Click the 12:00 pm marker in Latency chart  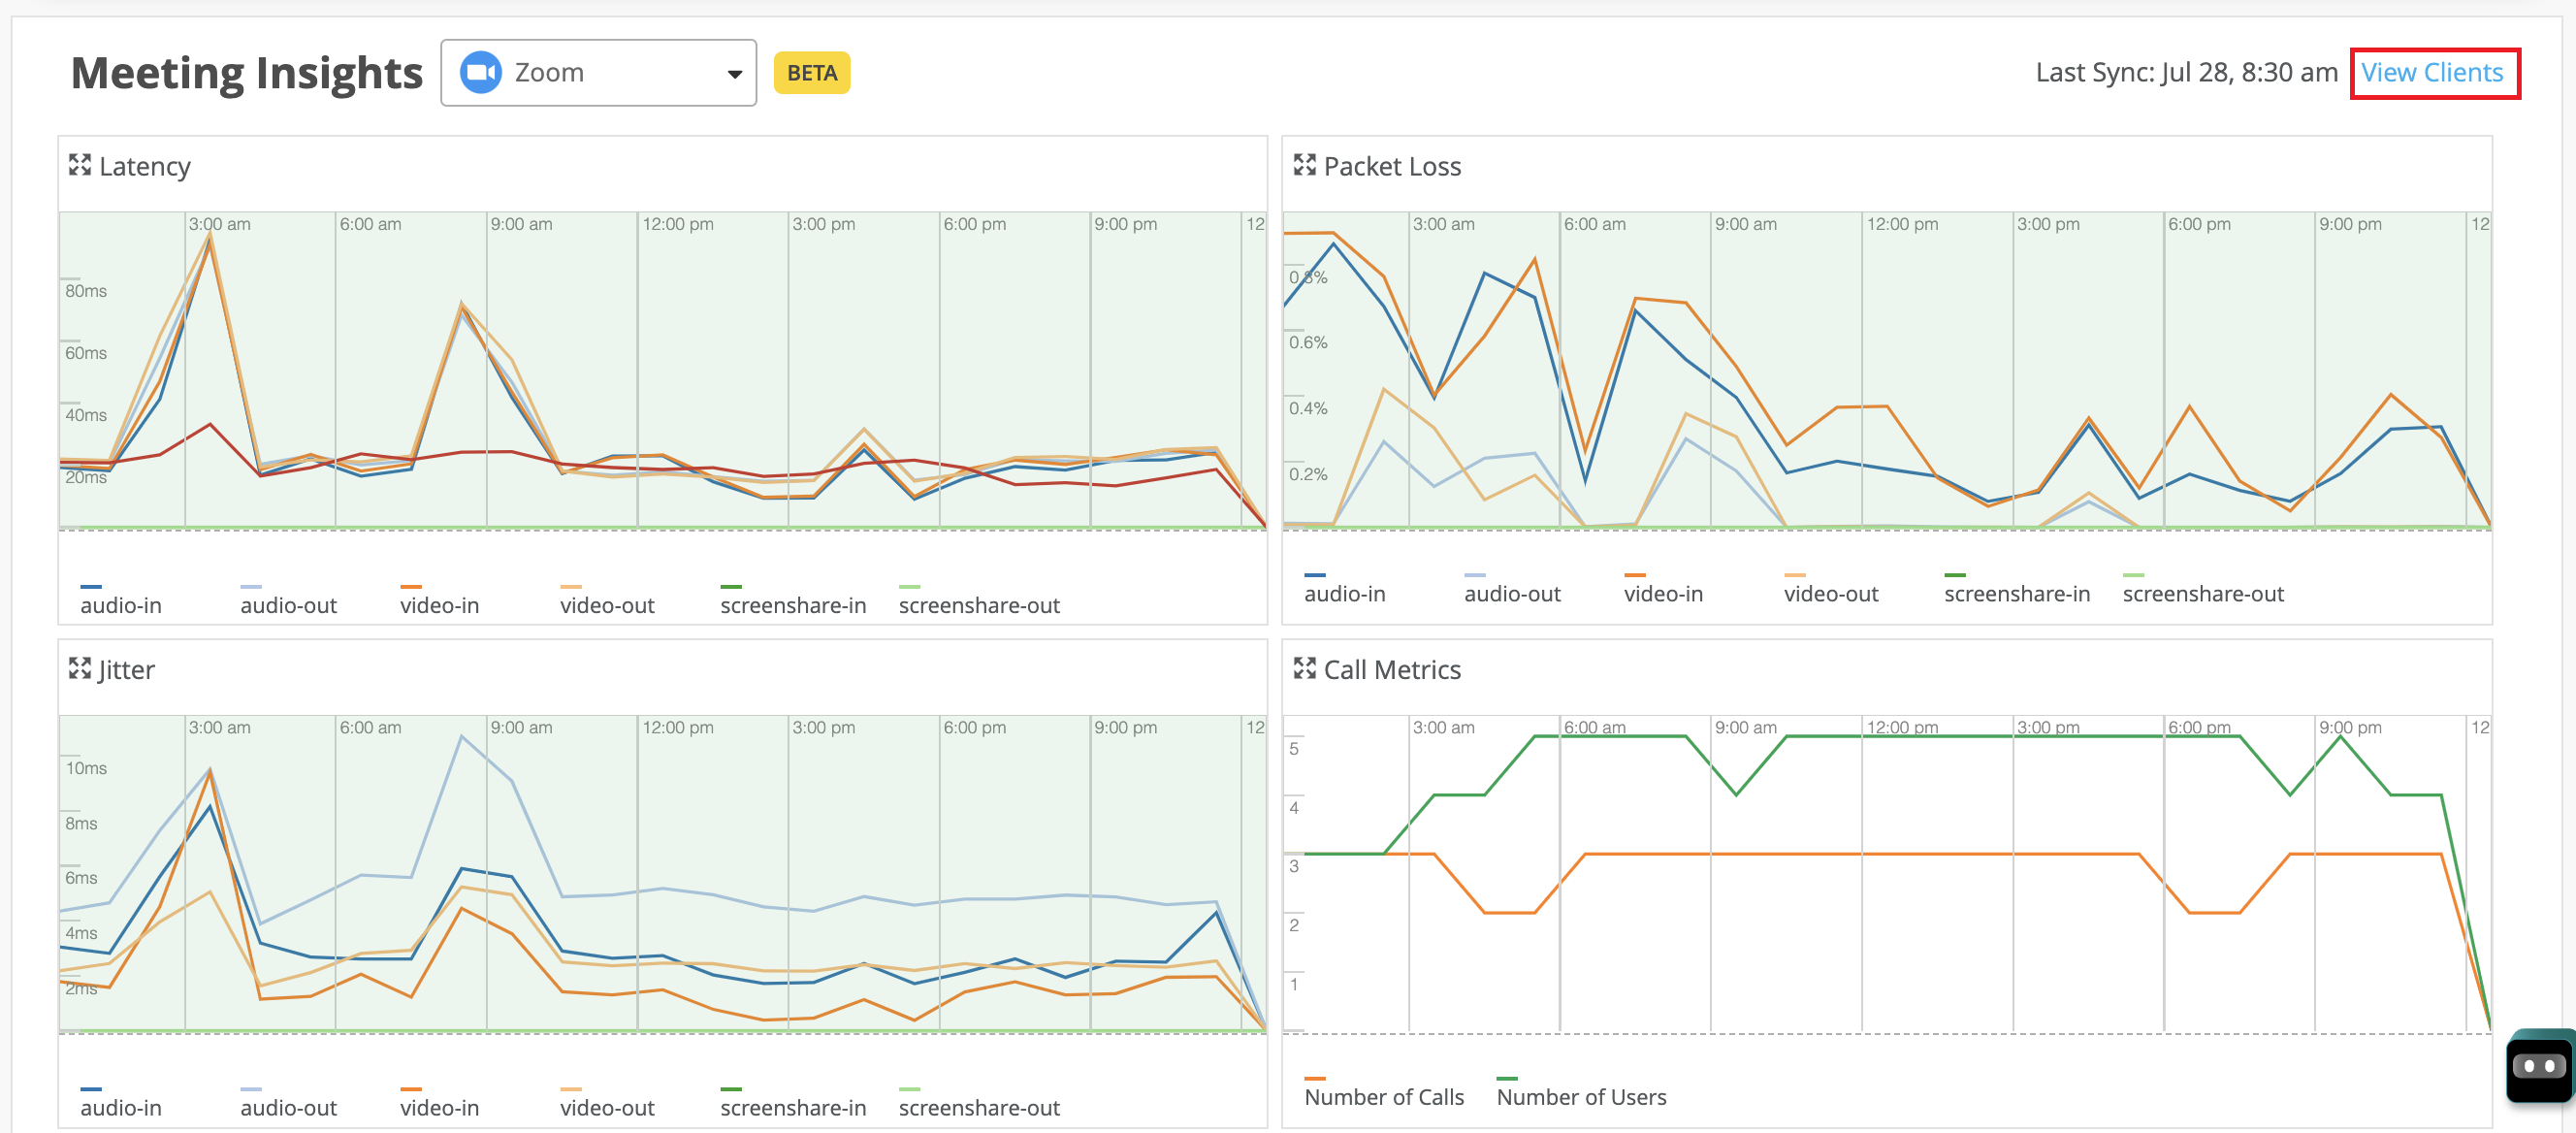677,224
